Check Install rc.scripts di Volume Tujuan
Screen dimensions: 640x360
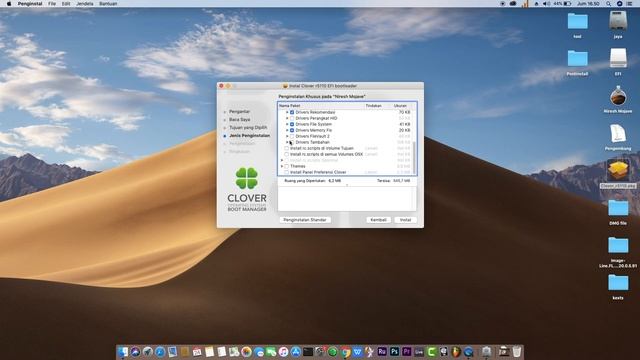[287, 149]
